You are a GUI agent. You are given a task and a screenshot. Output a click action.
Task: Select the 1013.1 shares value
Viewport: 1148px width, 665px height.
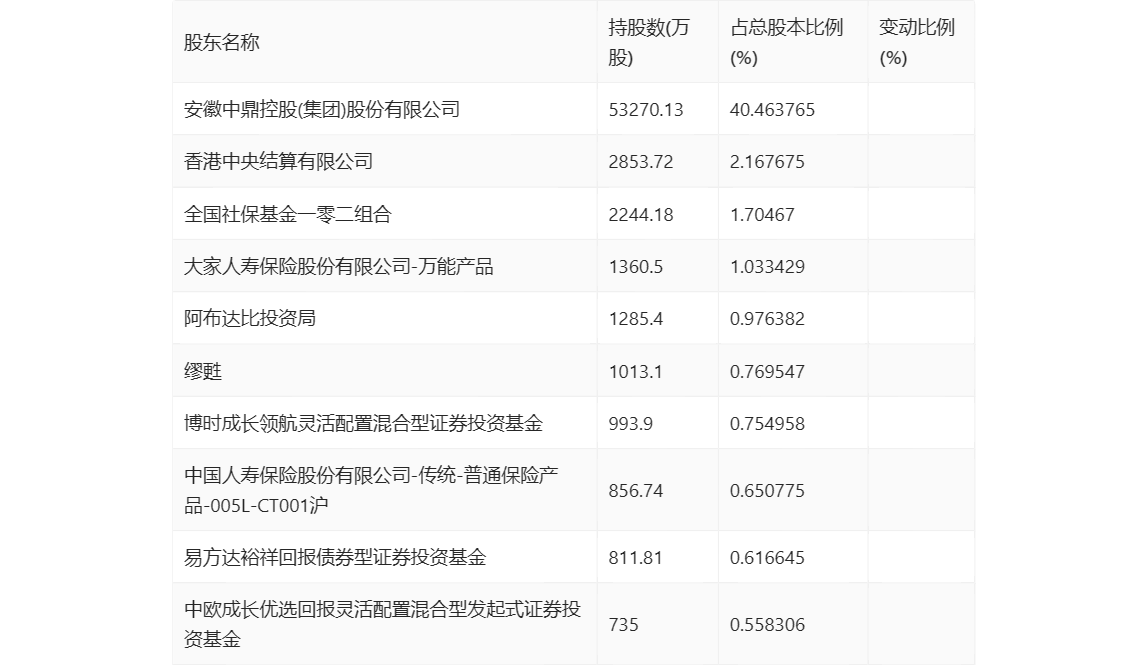point(636,371)
